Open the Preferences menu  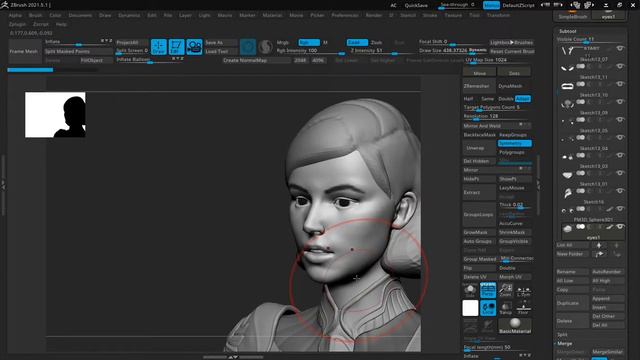pos(345,15)
